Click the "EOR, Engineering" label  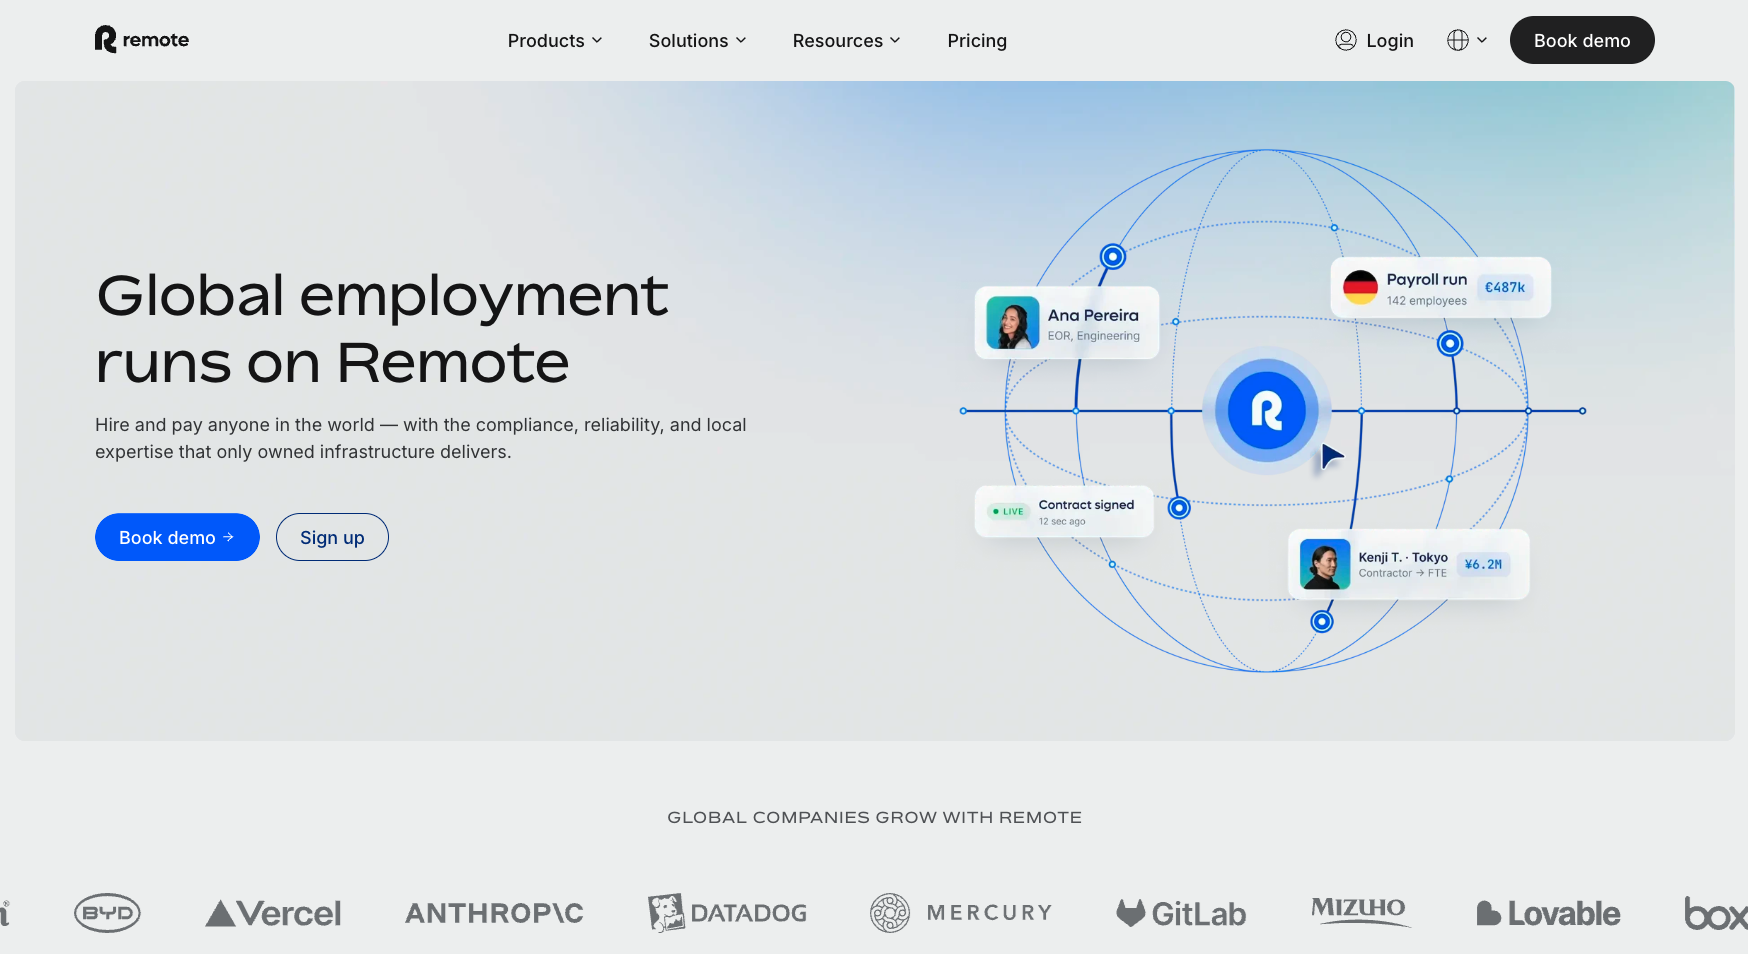pos(1093,336)
